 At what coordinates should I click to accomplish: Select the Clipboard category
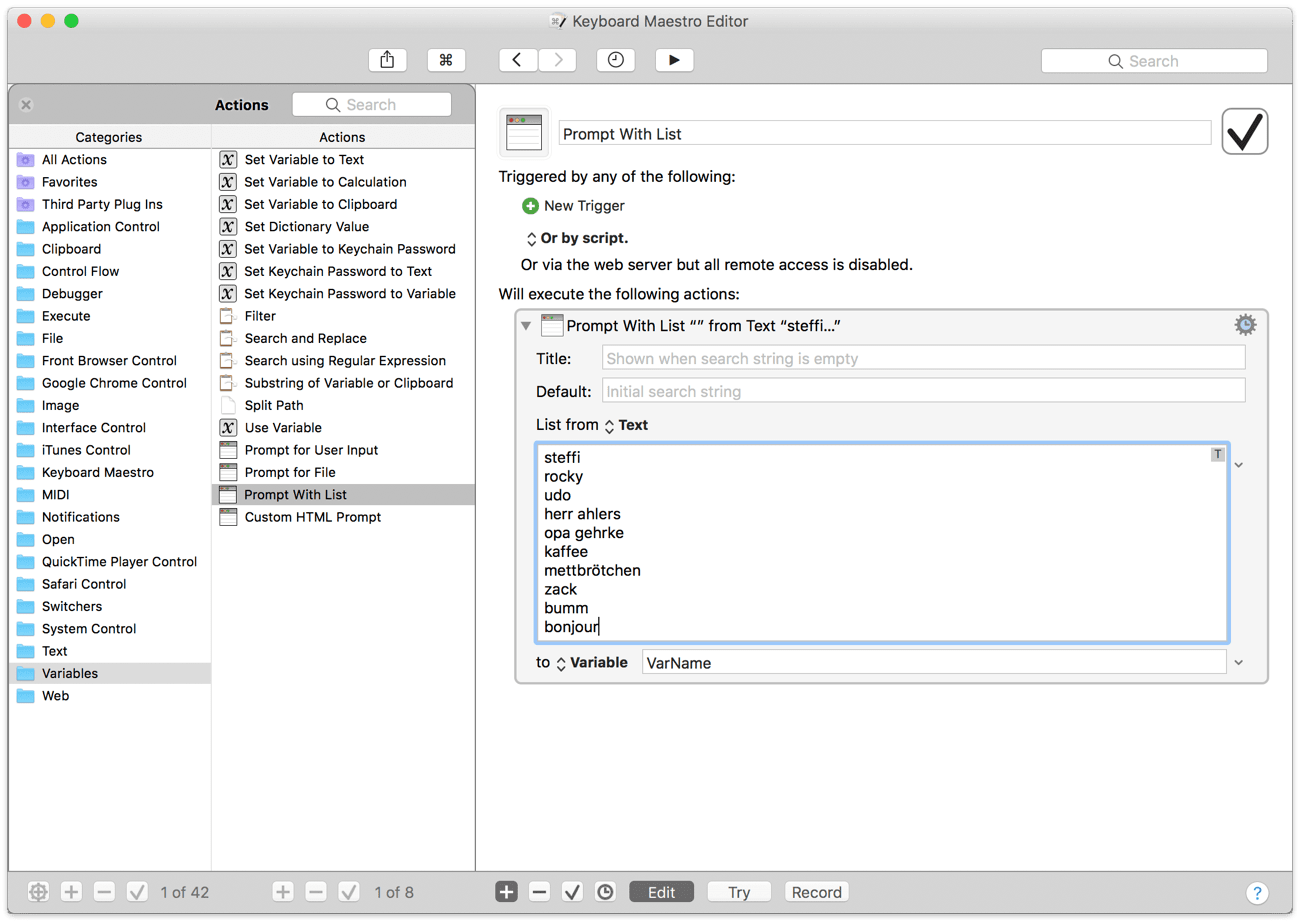point(110,249)
